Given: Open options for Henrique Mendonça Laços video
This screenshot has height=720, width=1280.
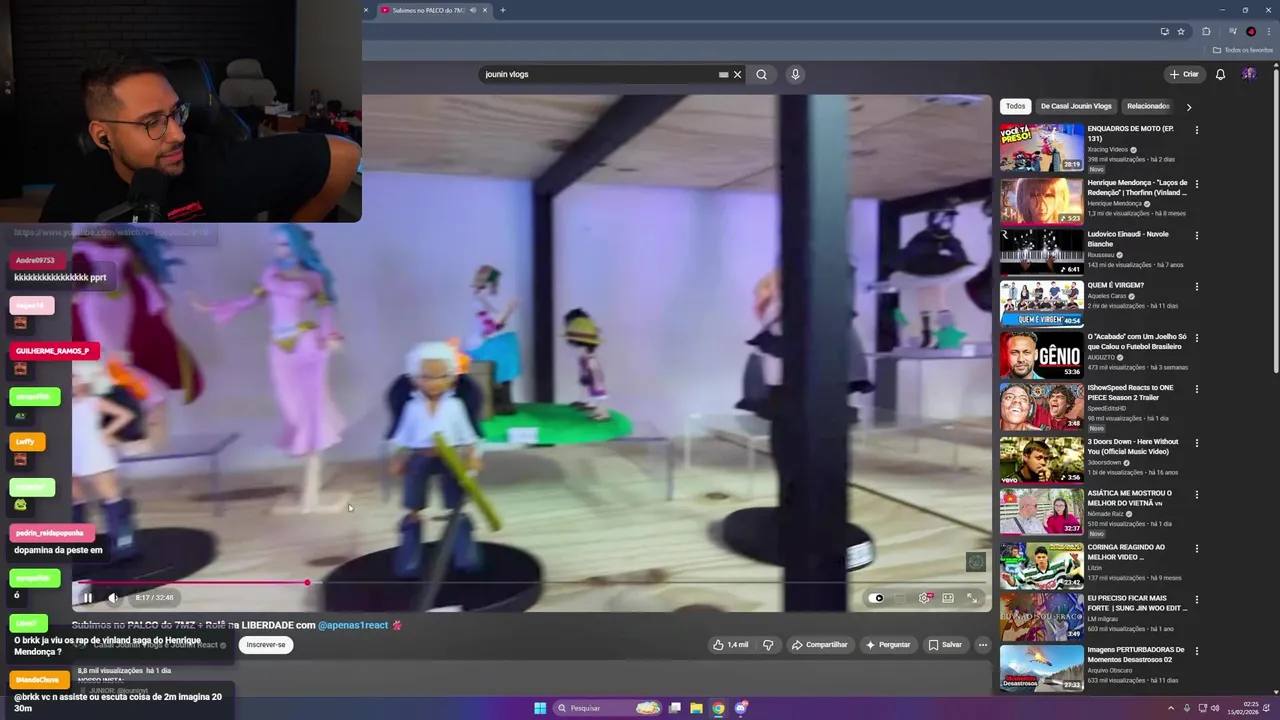Looking at the screenshot, I should point(1196,184).
